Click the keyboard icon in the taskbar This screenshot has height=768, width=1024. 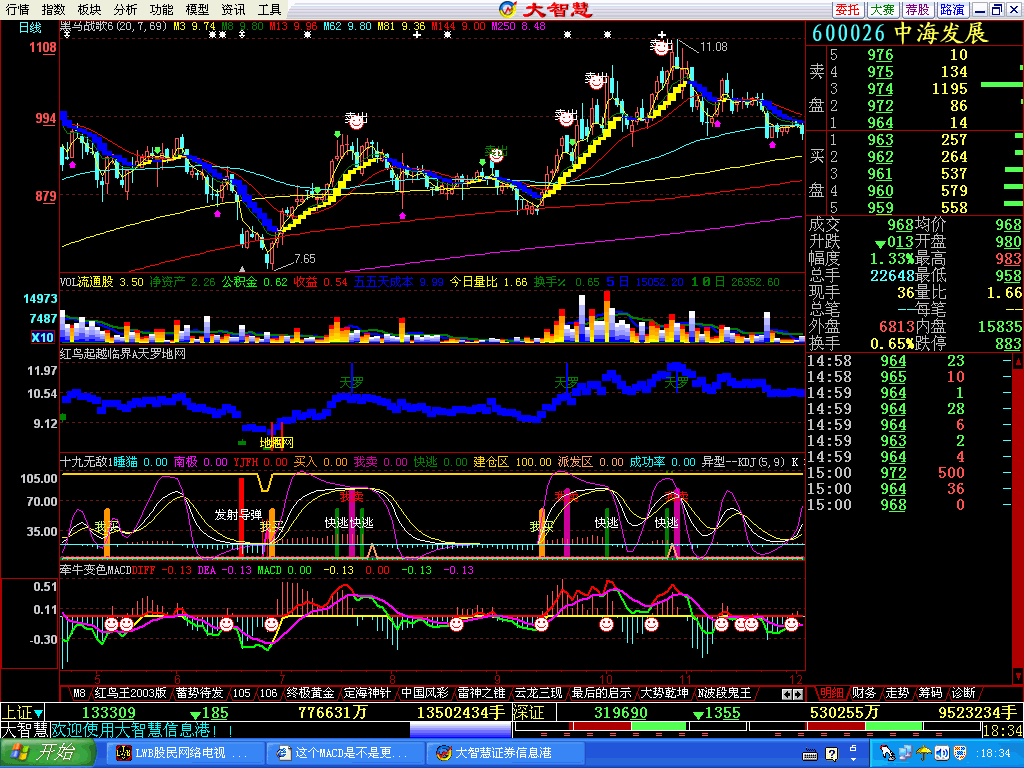pyautogui.click(x=810, y=755)
